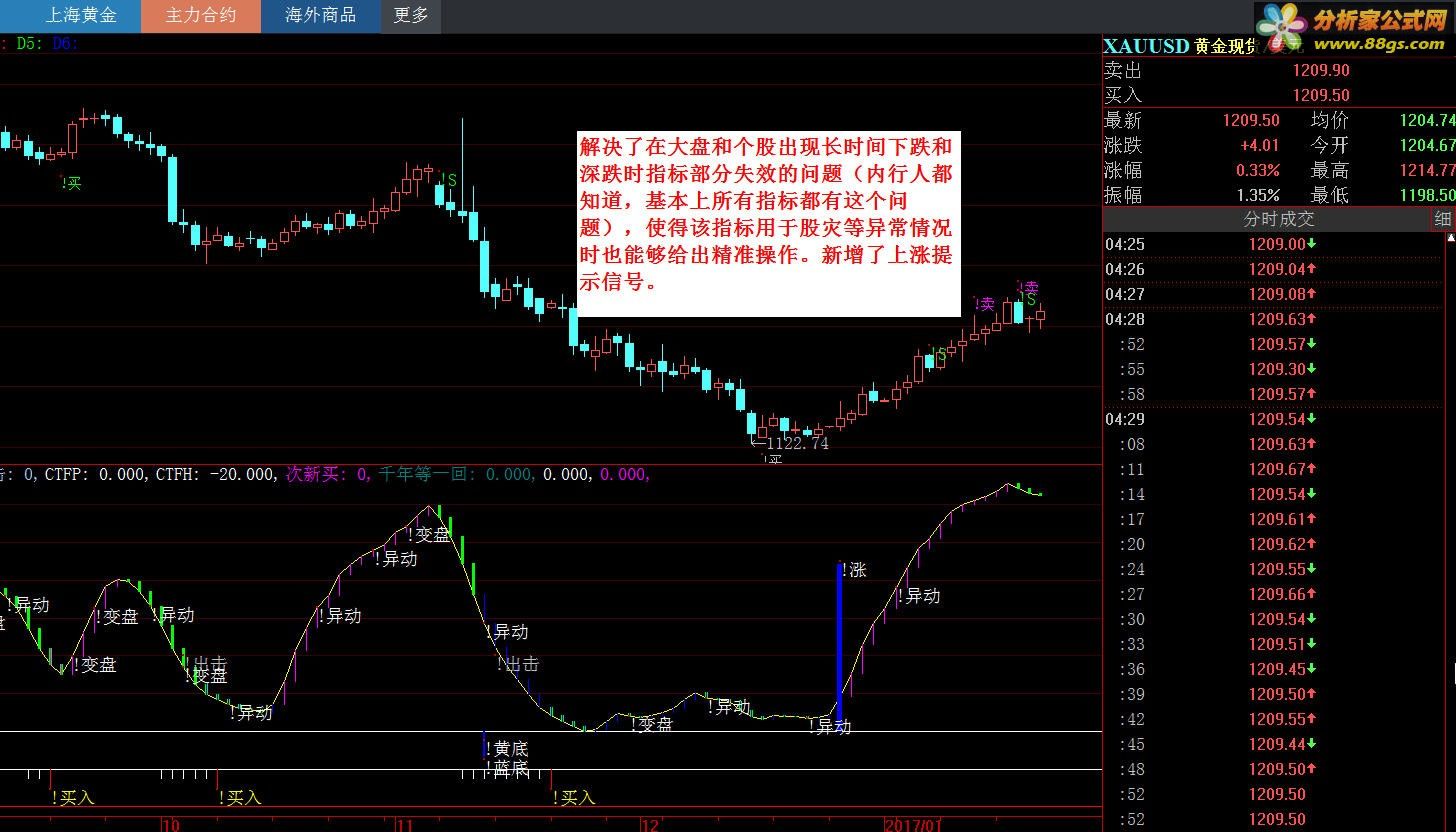The height and width of the screenshot is (832, 1456).
Task: Click the 最低 value 1198.50
Action: point(1428,195)
